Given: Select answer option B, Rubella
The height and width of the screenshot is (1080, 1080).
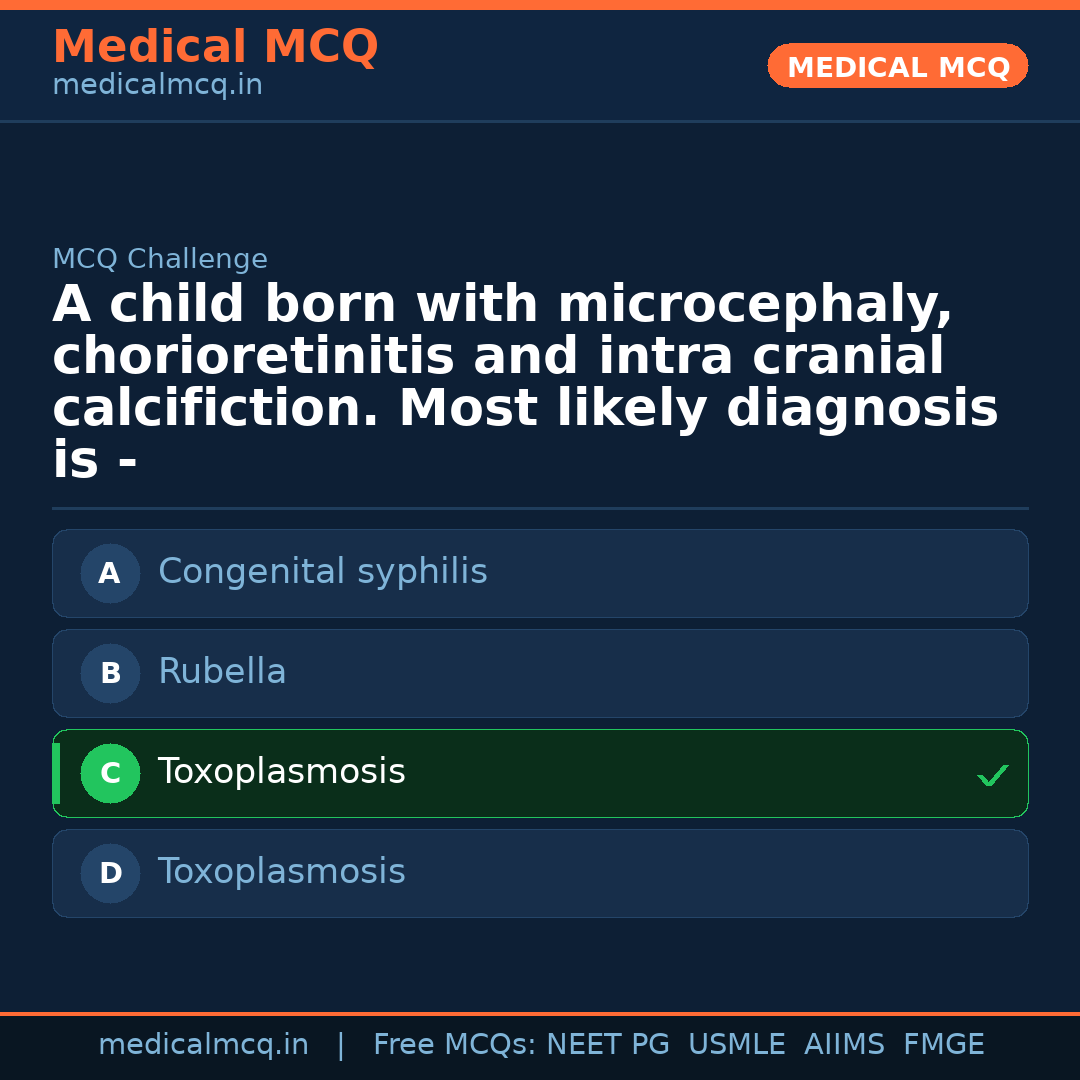Looking at the screenshot, I should point(540,673).
